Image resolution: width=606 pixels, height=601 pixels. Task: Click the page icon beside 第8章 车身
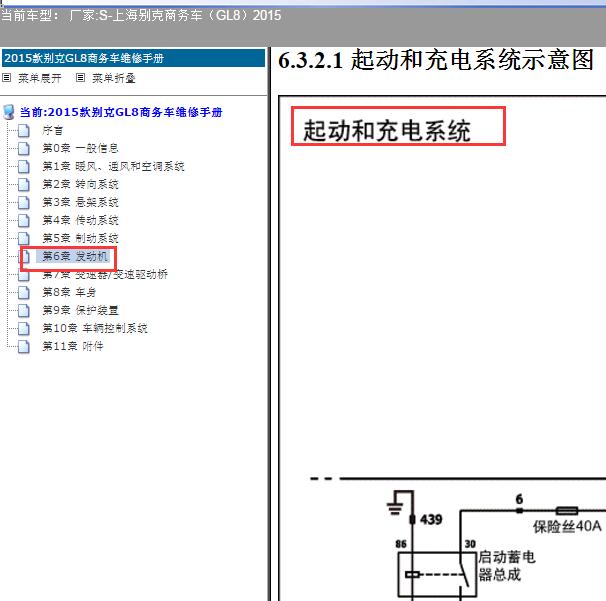click(x=24, y=292)
